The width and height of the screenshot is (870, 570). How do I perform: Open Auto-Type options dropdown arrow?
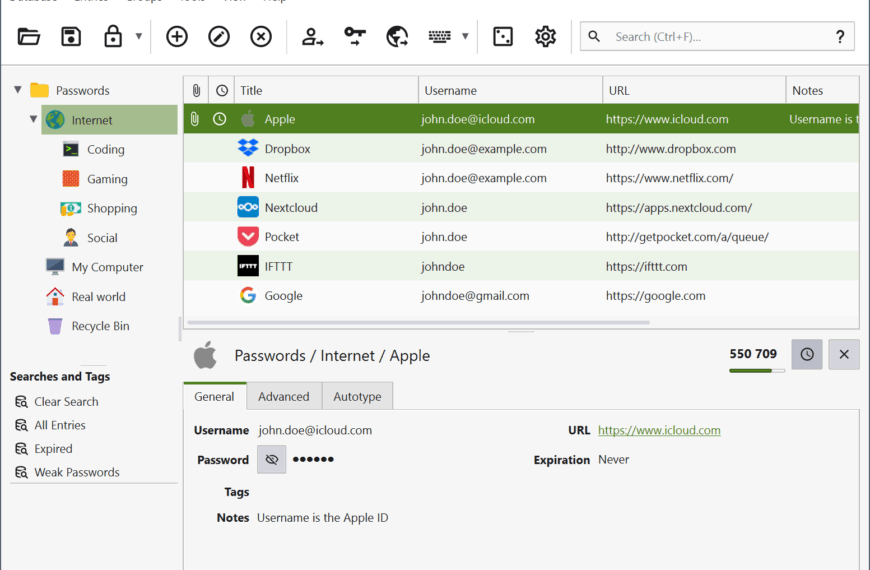tap(466, 37)
